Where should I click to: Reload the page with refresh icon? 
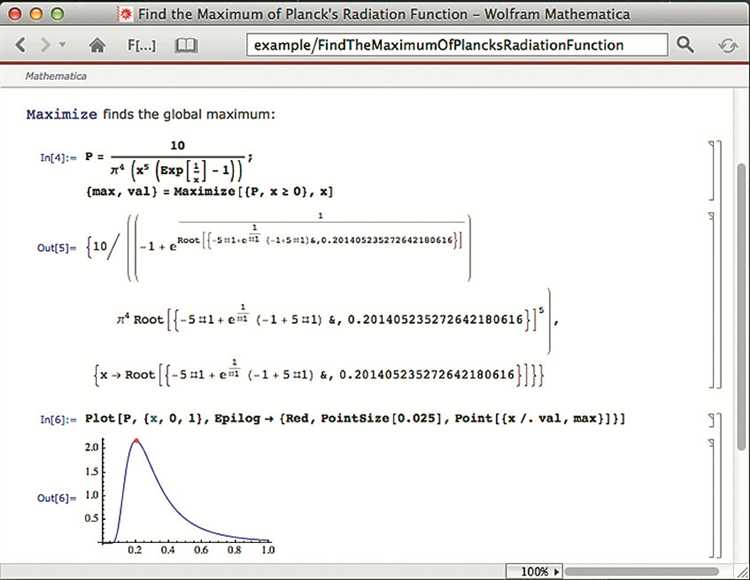[727, 45]
